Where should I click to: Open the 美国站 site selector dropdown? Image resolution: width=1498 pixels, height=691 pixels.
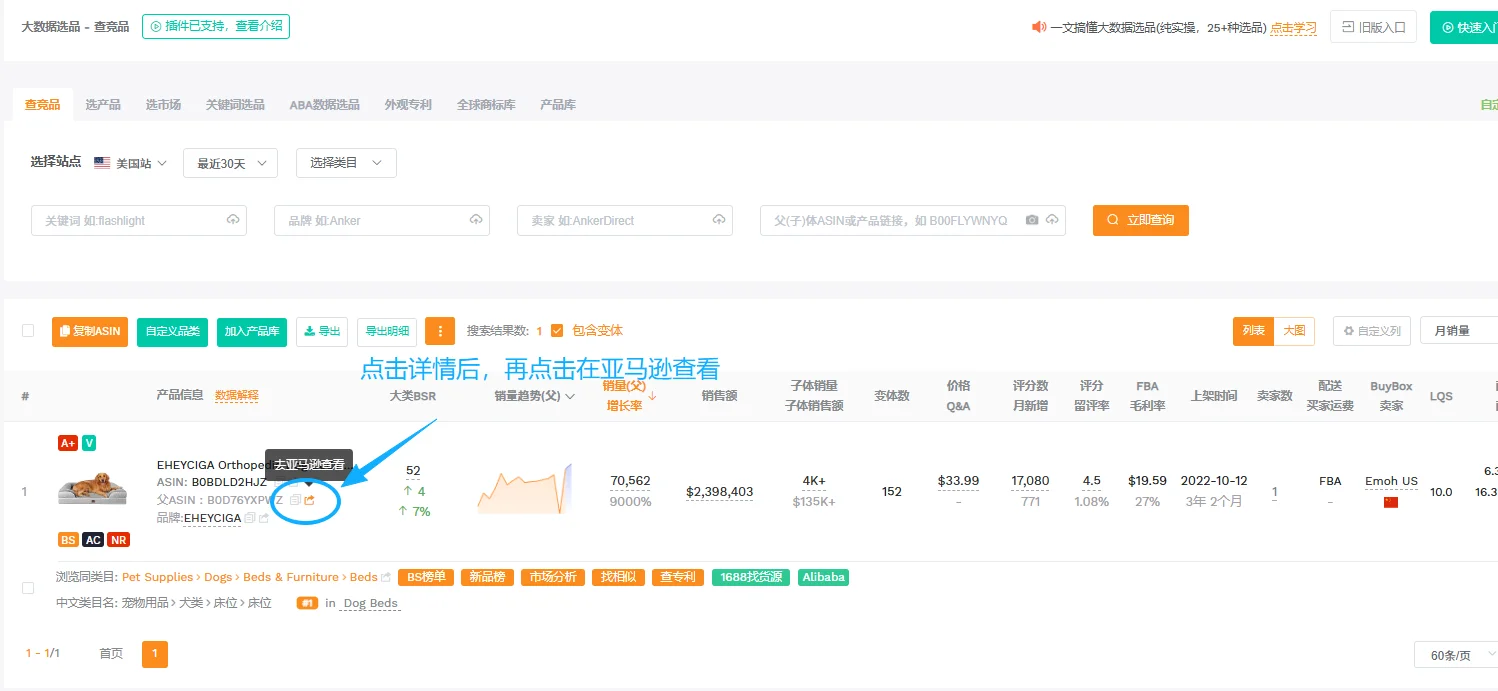131,162
